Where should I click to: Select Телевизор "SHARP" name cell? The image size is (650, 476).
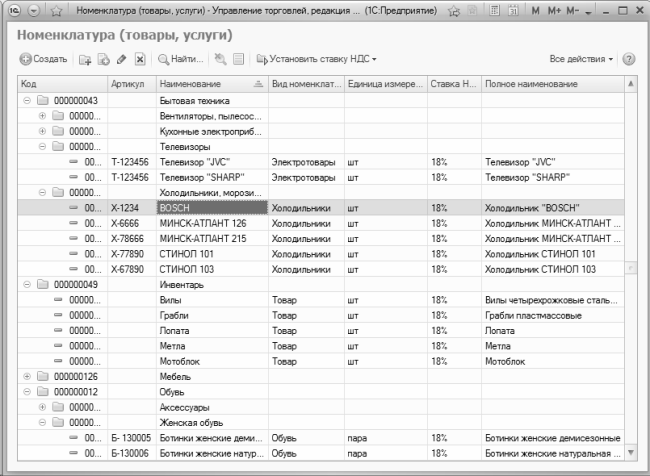(212, 177)
